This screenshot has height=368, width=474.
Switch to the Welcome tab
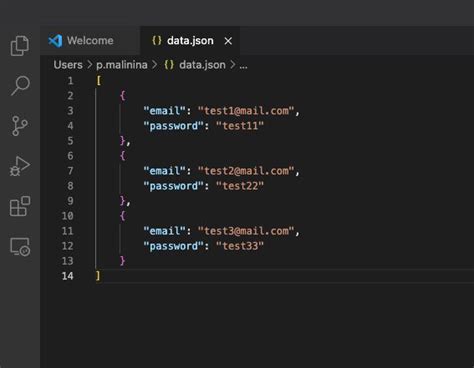point(90,41)
